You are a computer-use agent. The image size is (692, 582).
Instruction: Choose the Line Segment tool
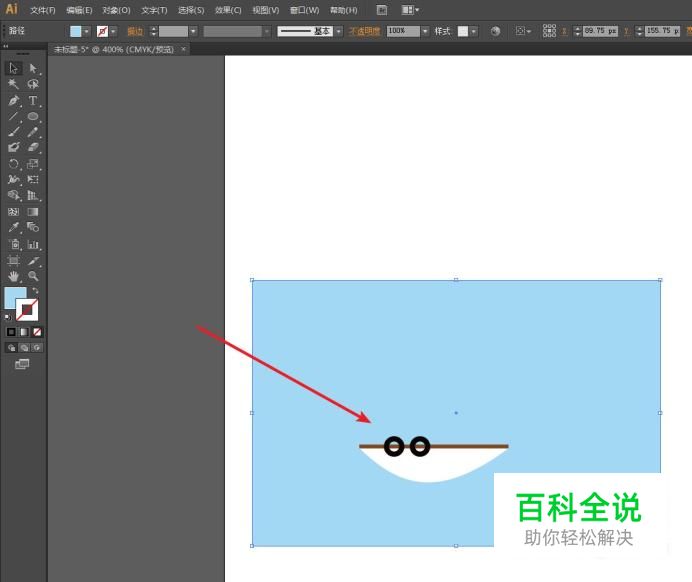pos(13,116)
